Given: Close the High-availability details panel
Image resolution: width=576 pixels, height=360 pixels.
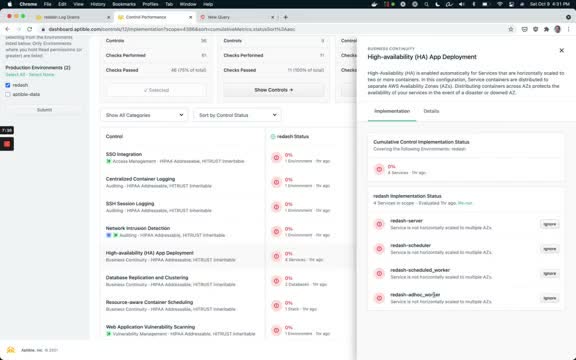Looking at the screenshot, I should (x=561, y=51).
